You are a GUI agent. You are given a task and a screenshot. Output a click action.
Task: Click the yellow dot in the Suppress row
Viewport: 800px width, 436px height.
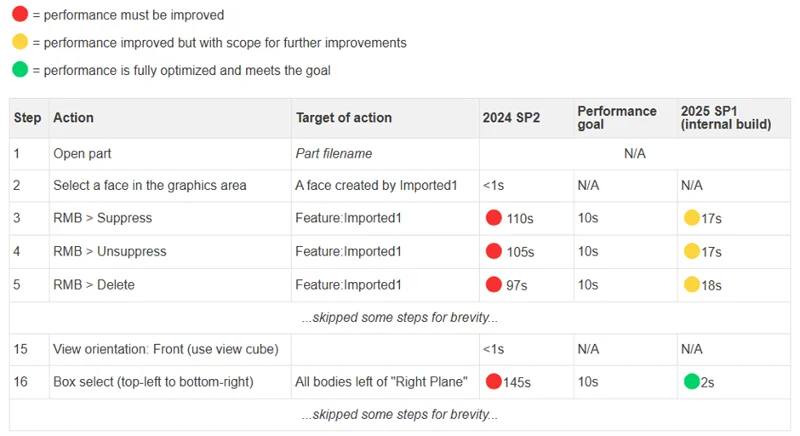coord(691,218)
